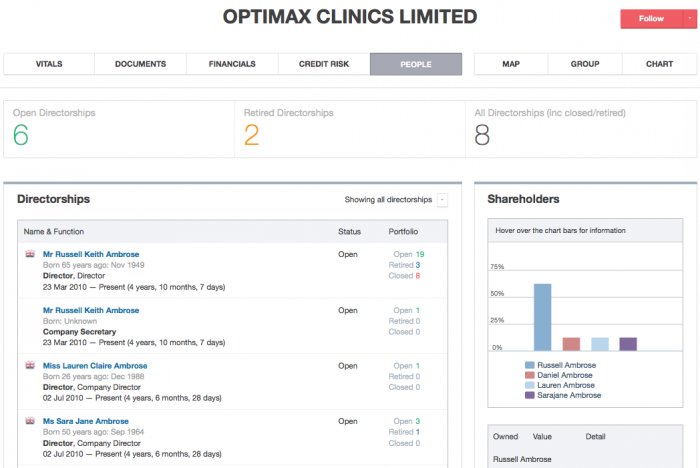Click the UK flag beside Miss Lauren Claire Ambrose

click(x=30, y=365)
